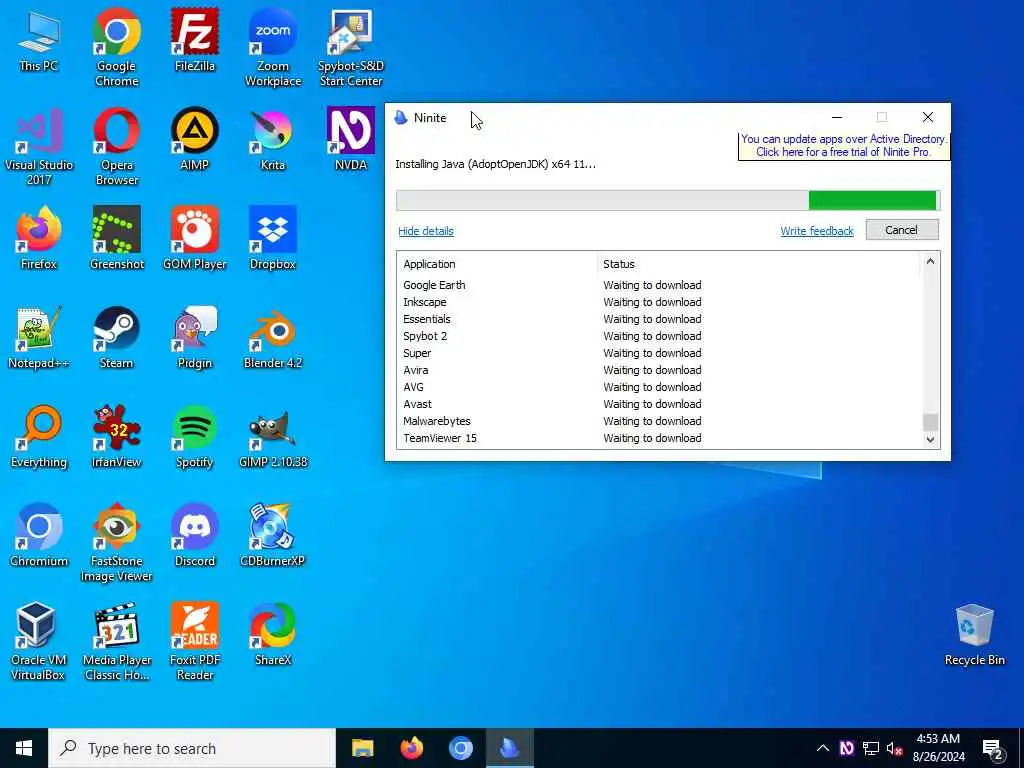Screen dimensions: 1024x768
Task: Click Hide details link in Ninite
Action: tap(426, 231)
